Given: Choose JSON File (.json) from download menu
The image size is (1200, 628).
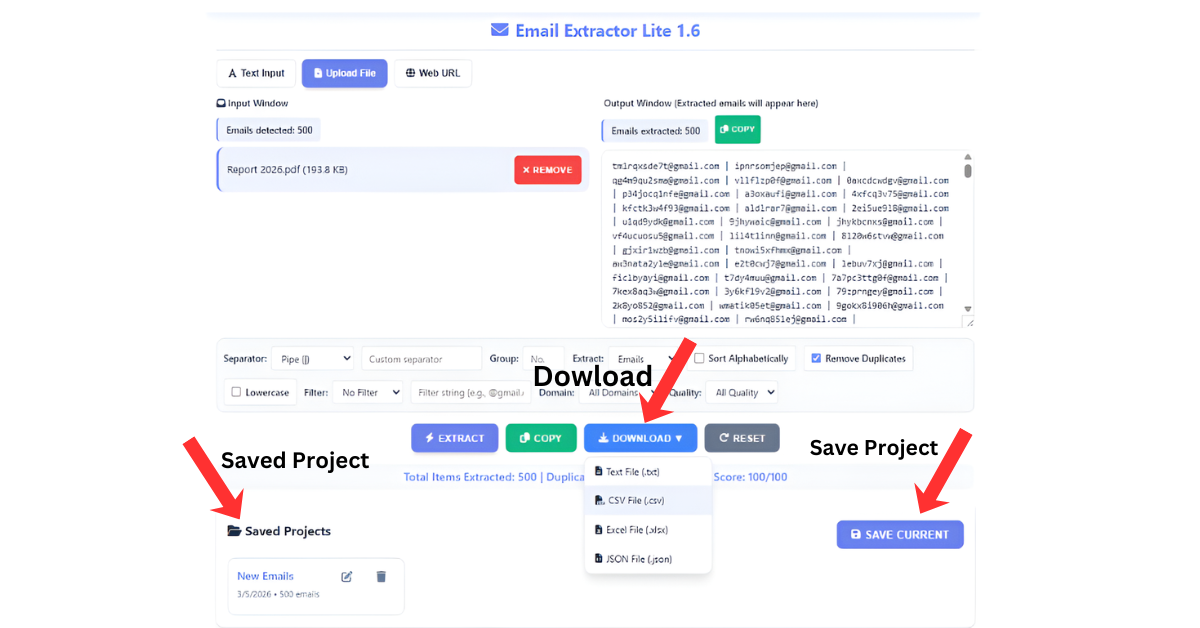Looking at the screenshot, I should pyautogui.click(x=648, y=559).
